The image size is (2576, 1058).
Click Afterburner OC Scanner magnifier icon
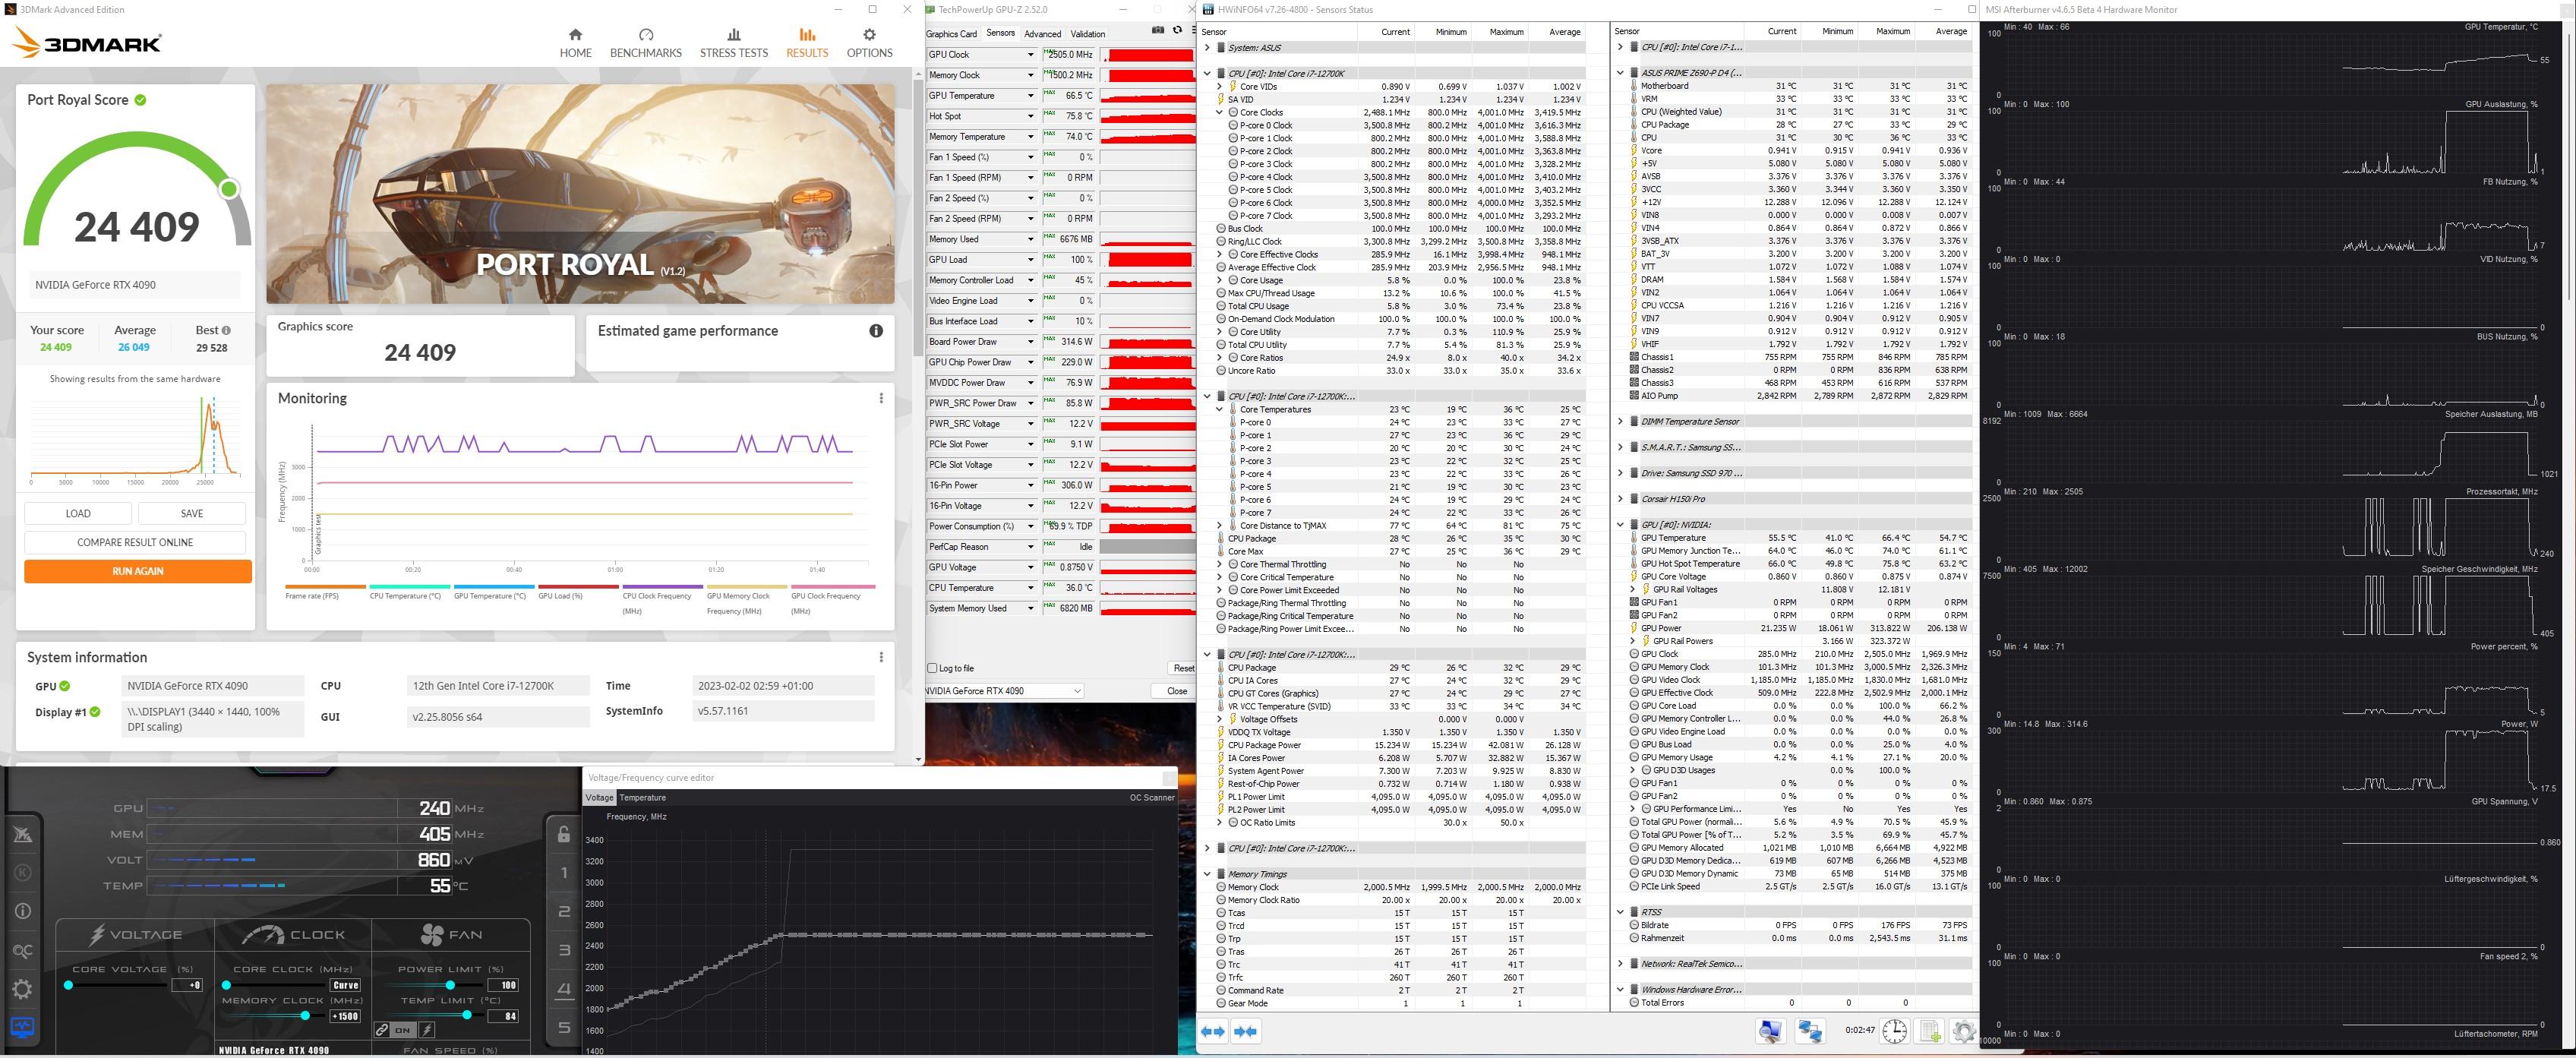[x=22, y=950]
